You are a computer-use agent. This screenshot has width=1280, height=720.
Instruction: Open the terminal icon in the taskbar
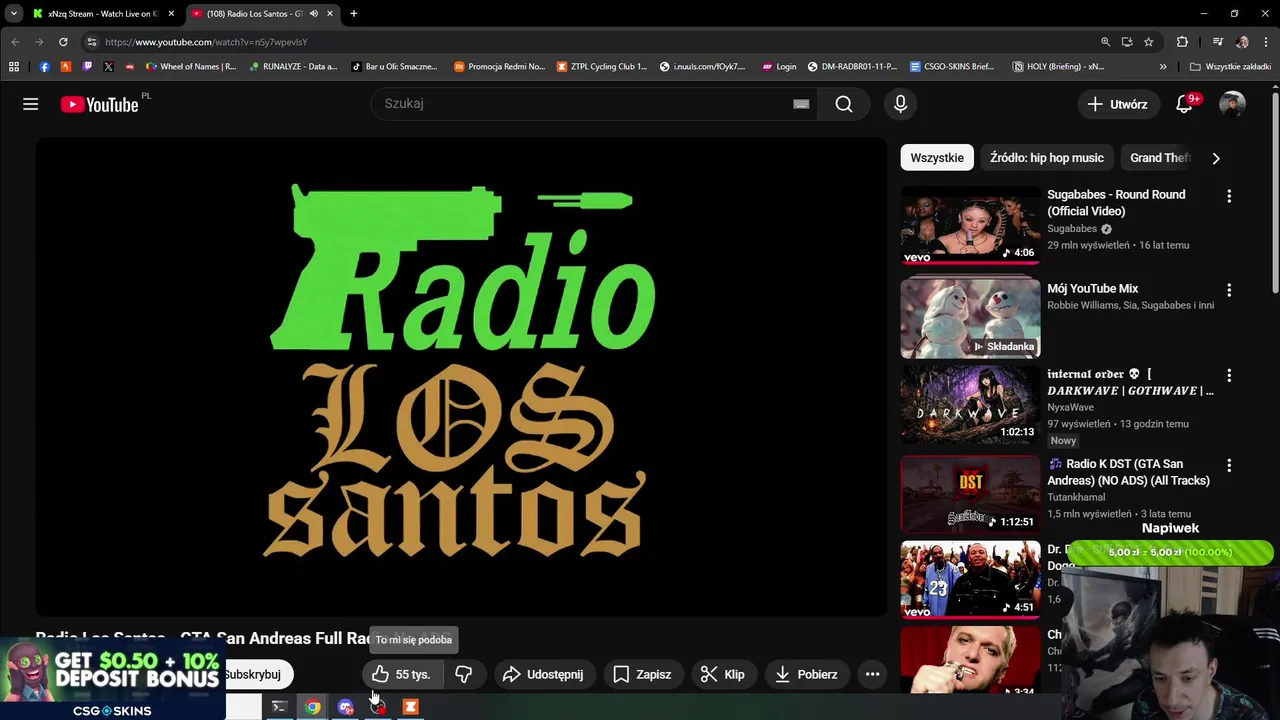click(280, 707)
